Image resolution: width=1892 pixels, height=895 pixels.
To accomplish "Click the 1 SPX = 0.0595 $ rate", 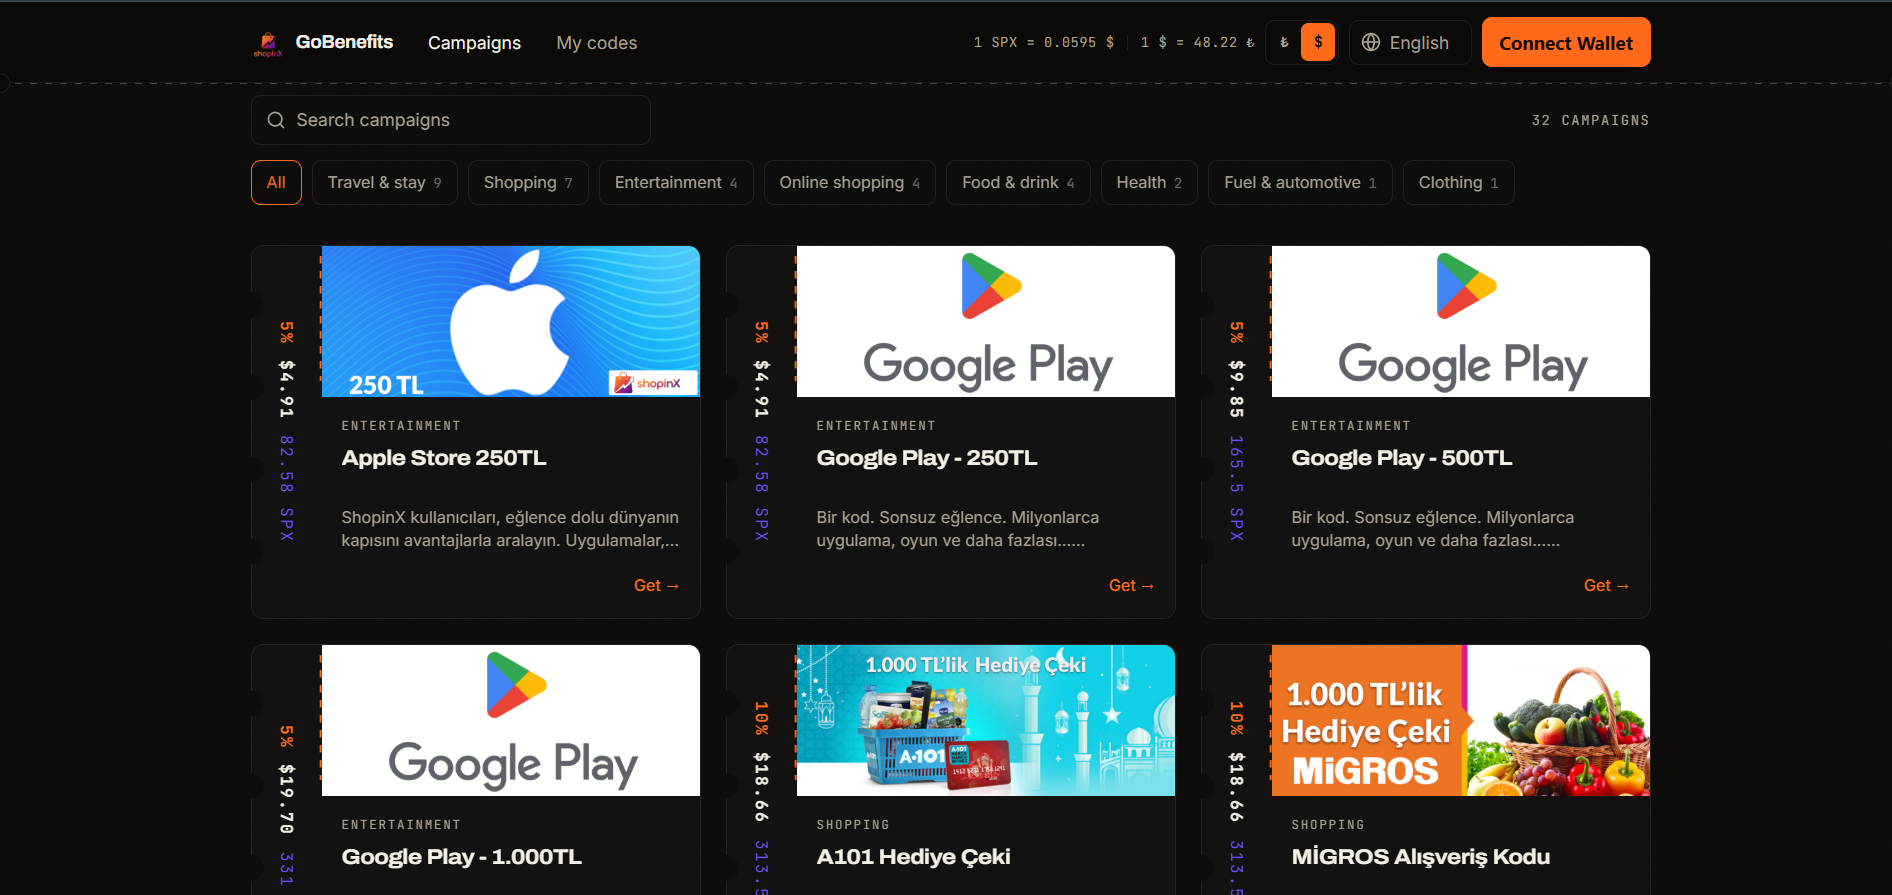I will click(x=1044, y=42).
